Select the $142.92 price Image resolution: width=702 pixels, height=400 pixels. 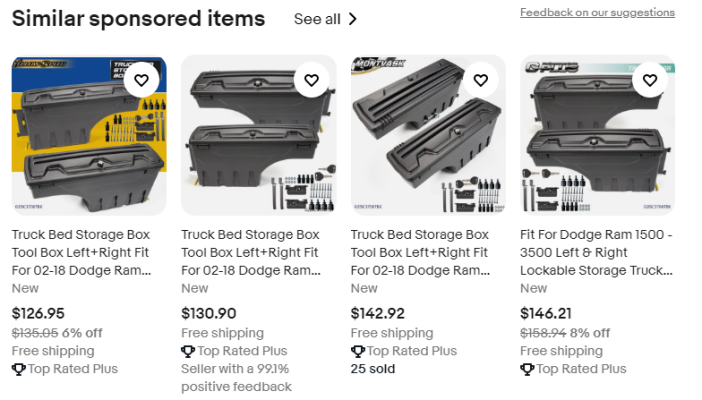[377, 314]
